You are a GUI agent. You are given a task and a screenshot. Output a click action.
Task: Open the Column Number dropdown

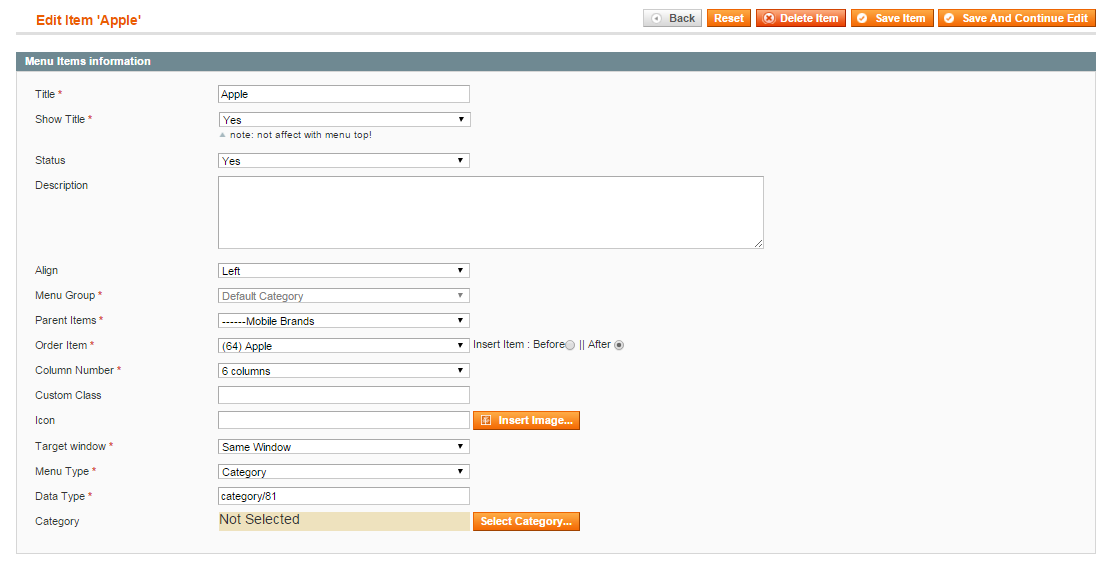coord(344,371)
